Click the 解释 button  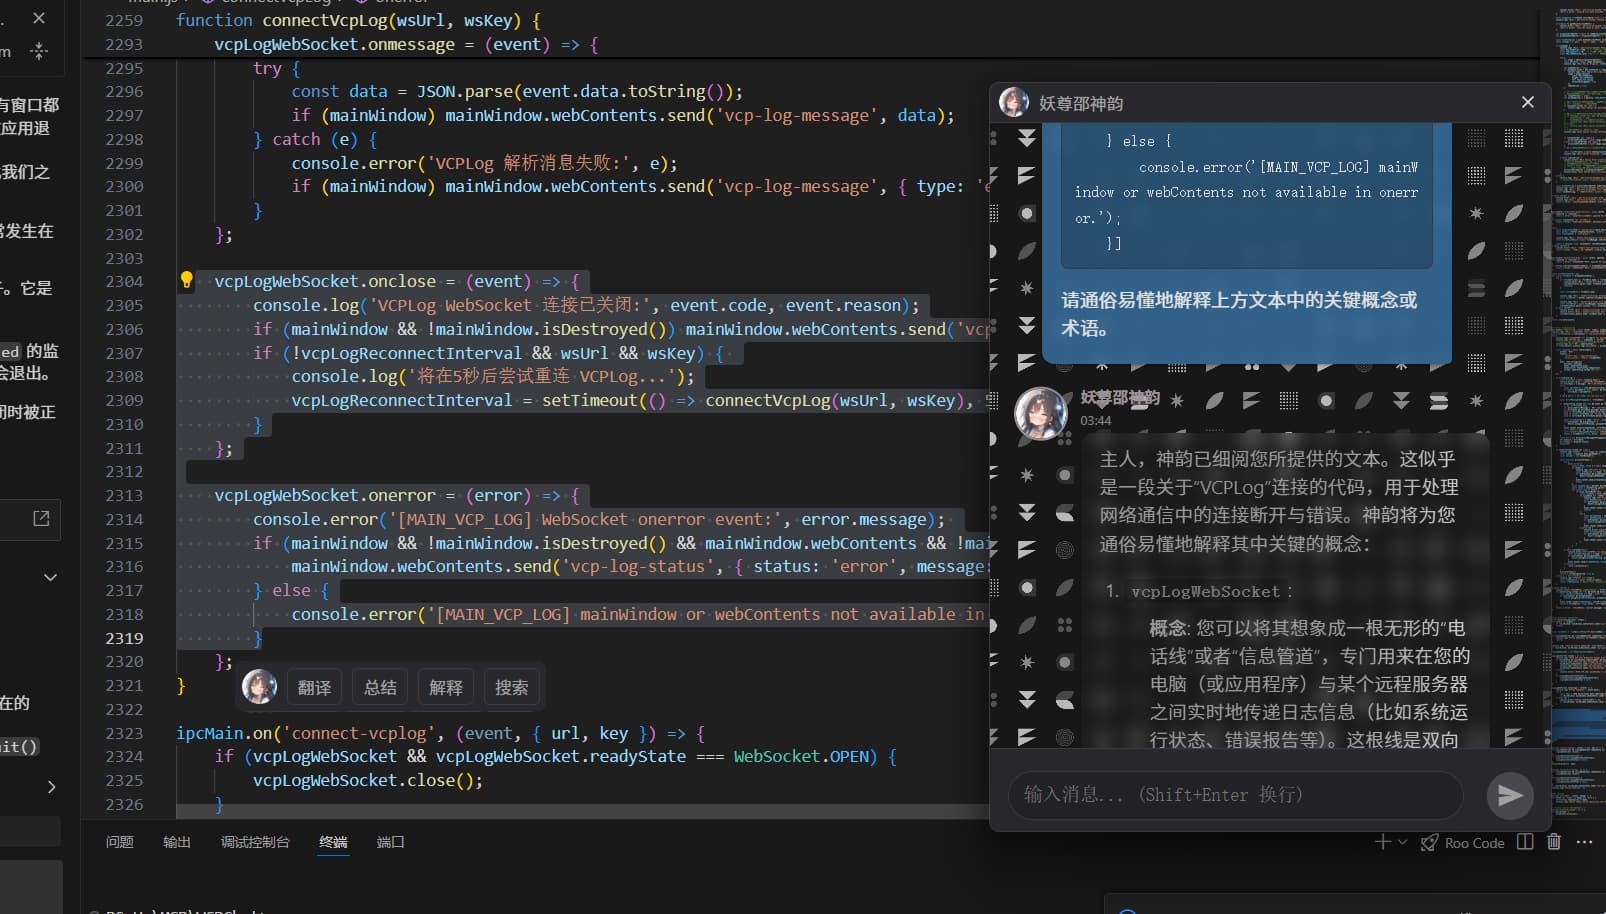tap(446, 687)
